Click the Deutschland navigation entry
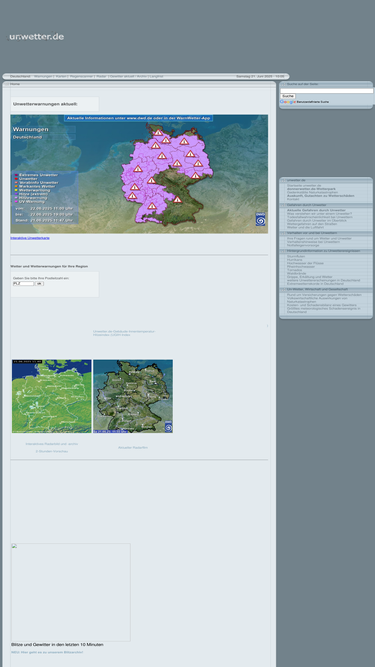Viewport: 375px width, 667px height. (20, 77)
